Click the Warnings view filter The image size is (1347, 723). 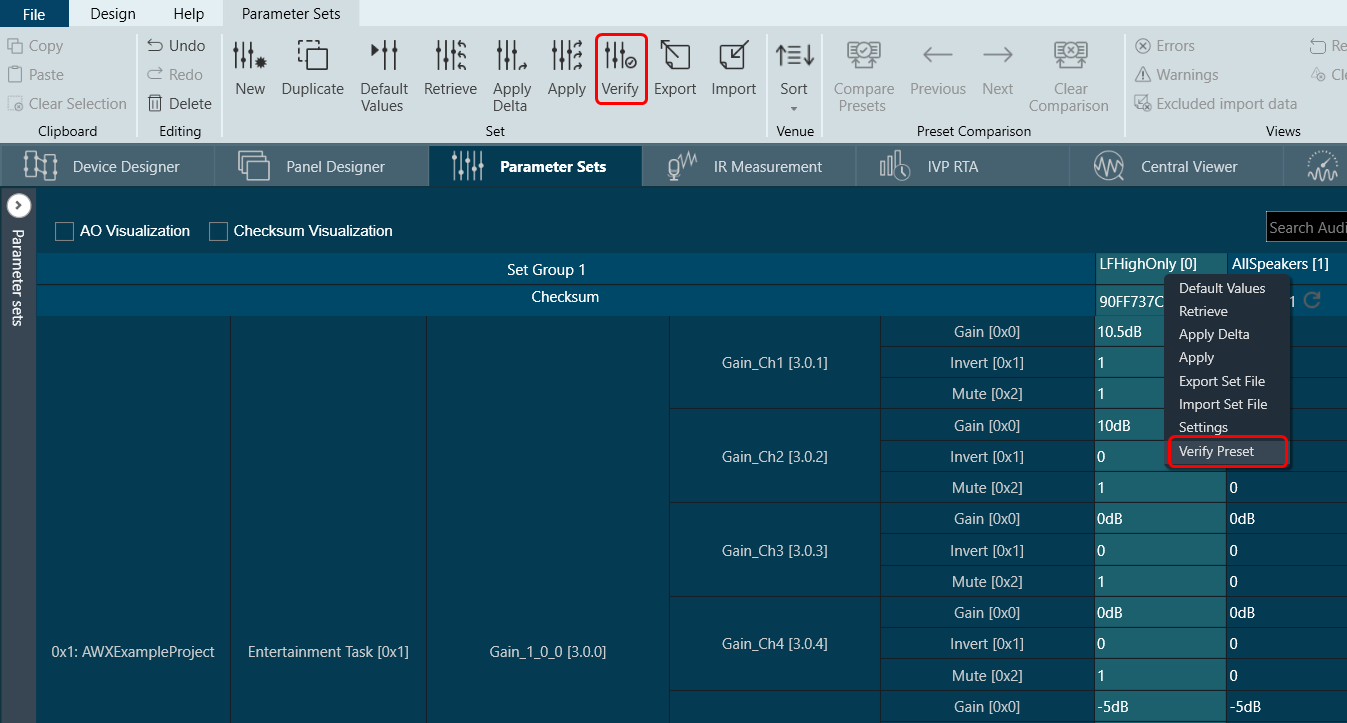coord(1176,75)
